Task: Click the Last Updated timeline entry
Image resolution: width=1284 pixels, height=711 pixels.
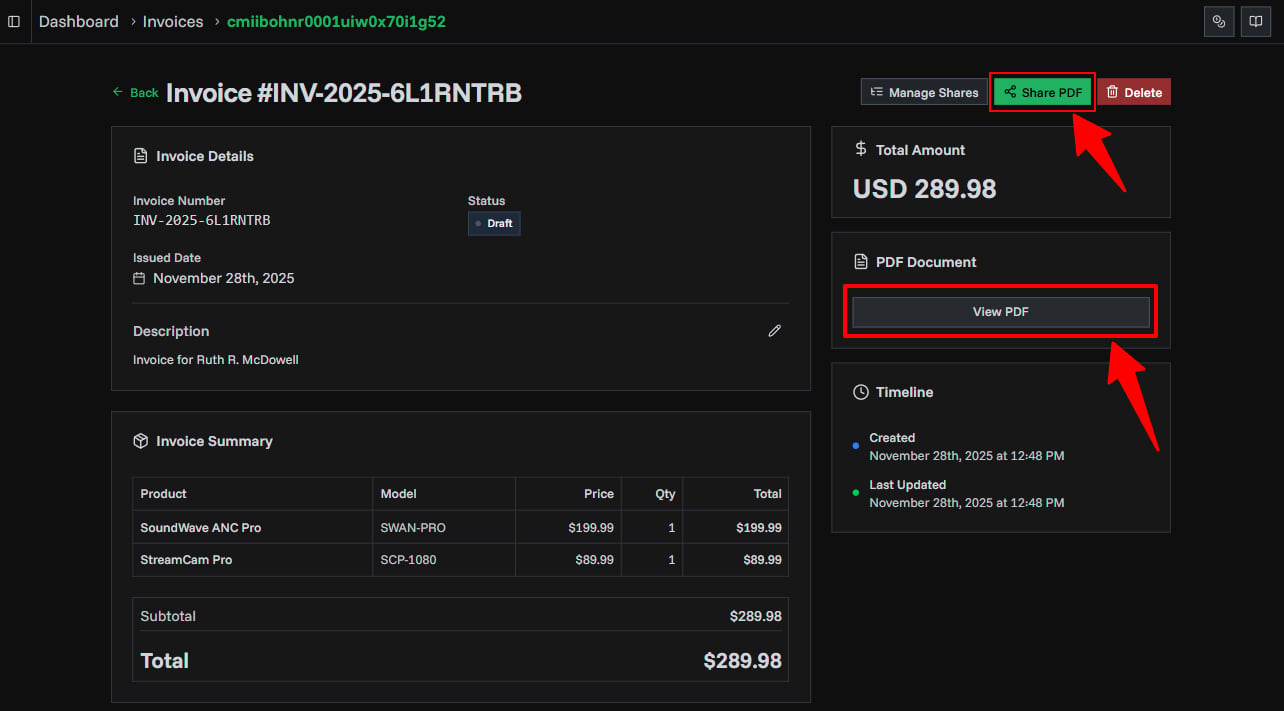Action: pos(967,494)
